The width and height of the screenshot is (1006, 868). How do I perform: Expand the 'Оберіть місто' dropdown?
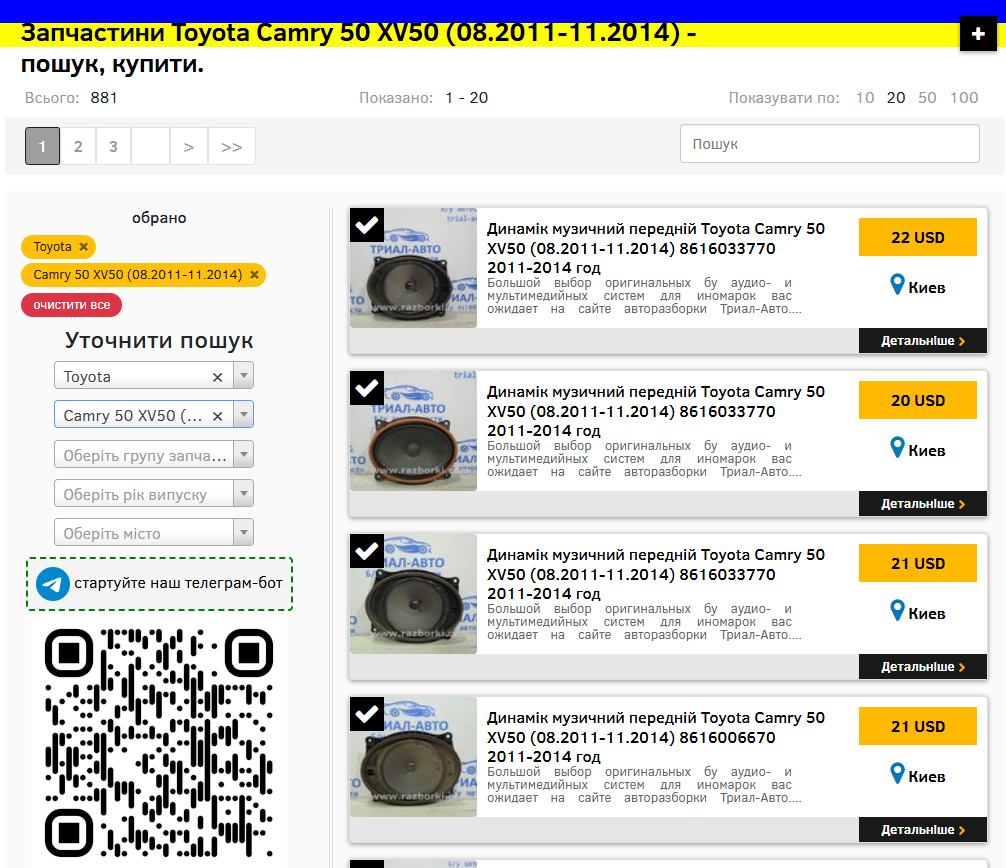244,532
